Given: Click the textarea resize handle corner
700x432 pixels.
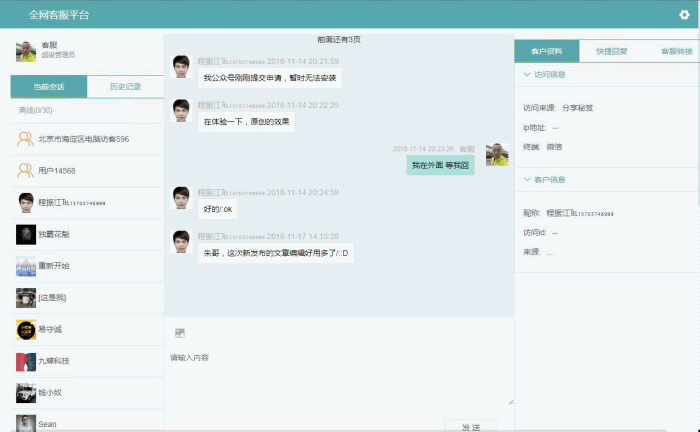Looking at the screenshot, I should tap(510, 402).
